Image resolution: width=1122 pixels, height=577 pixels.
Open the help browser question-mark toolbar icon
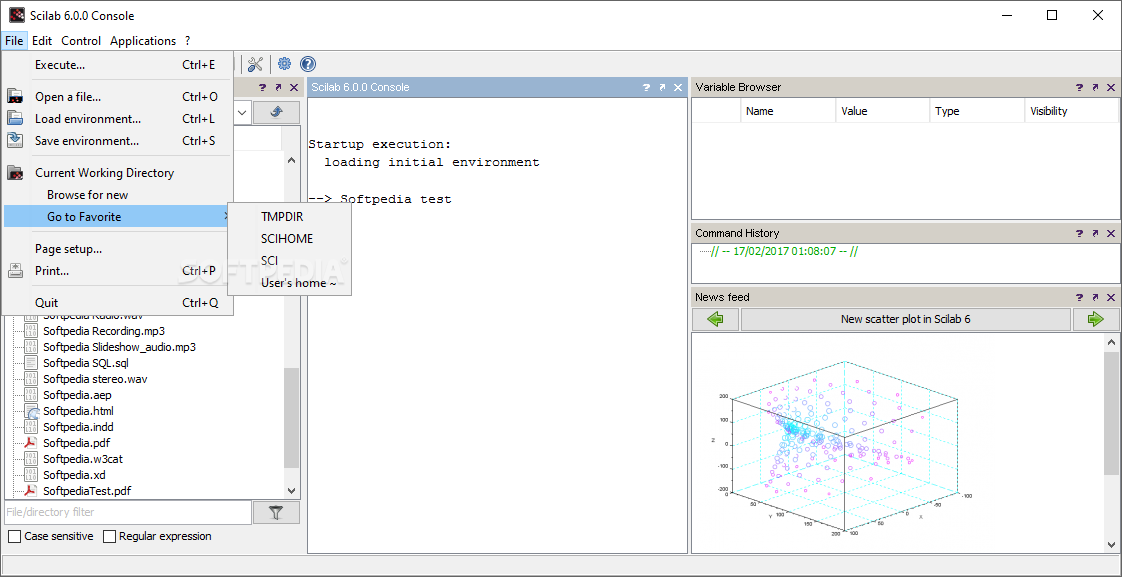(x=308, y=64)
